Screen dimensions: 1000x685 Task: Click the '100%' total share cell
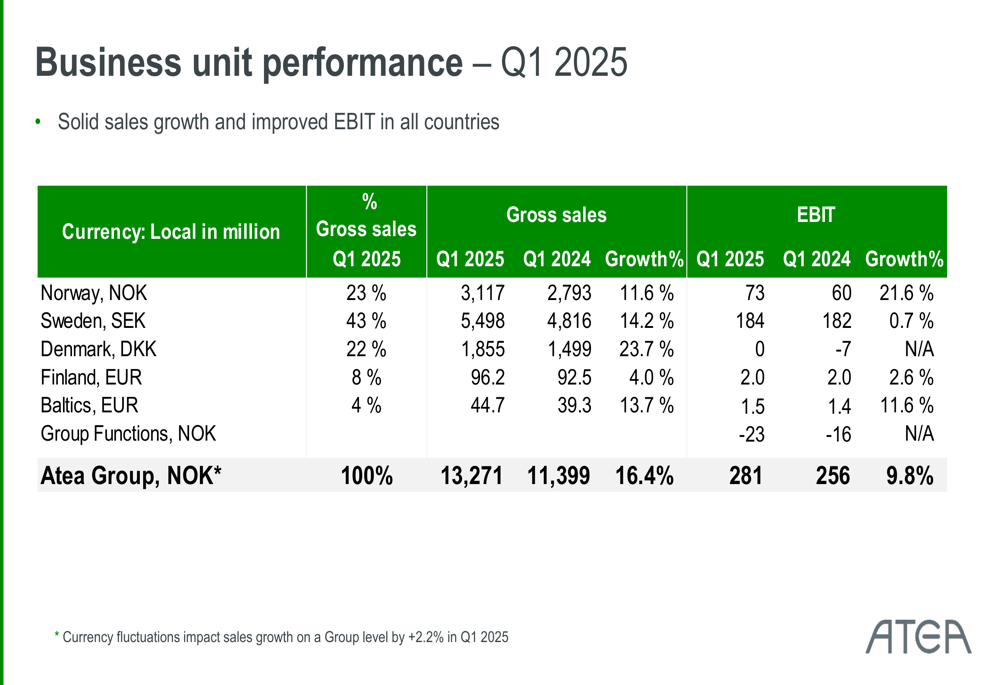[x=367, y=476]
